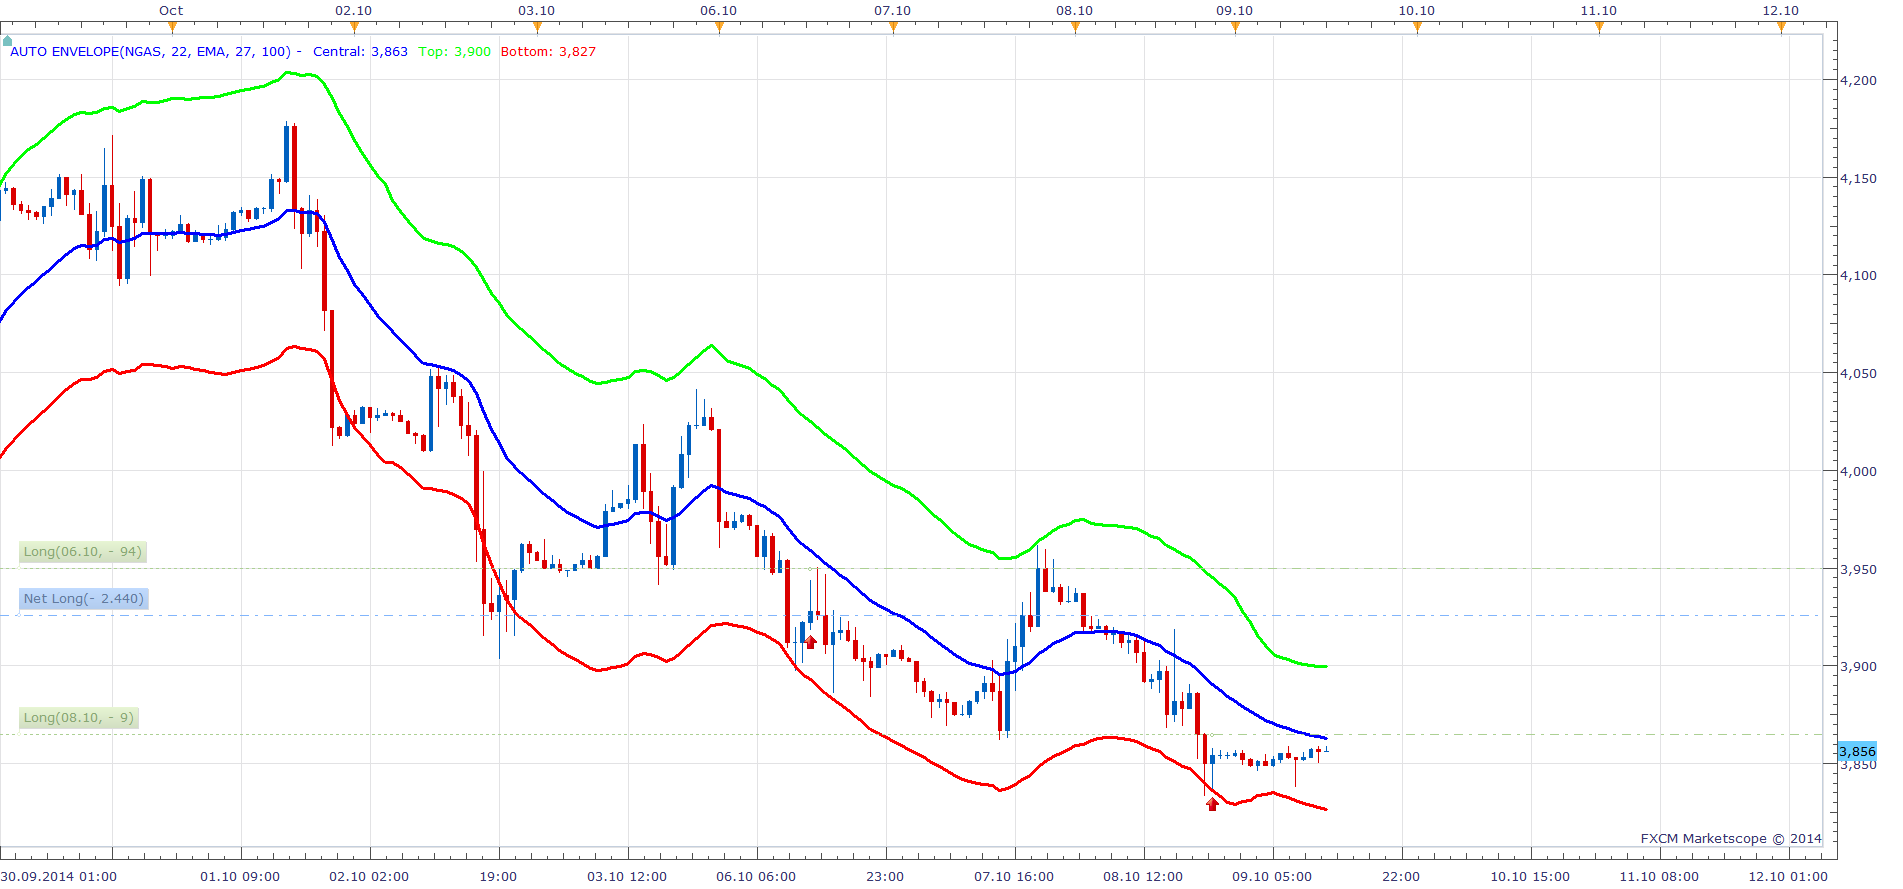Click the teal marker icon at chart top-left
The width and height of the screenshot is (1903, 889).
click(x=7, y=41)
